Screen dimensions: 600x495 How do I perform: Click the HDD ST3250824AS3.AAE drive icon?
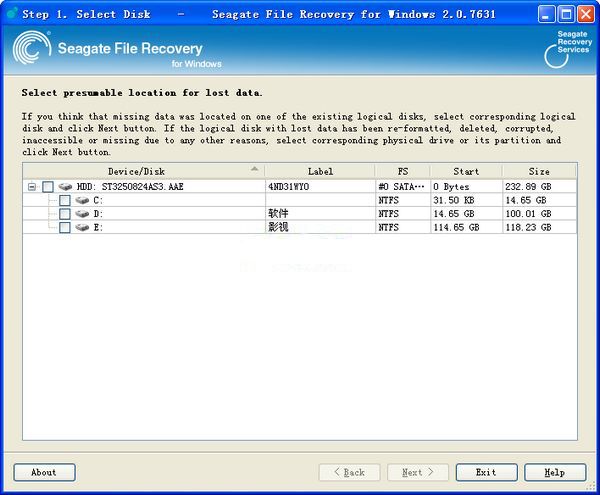pyautogui.click(x=65, y=187)
